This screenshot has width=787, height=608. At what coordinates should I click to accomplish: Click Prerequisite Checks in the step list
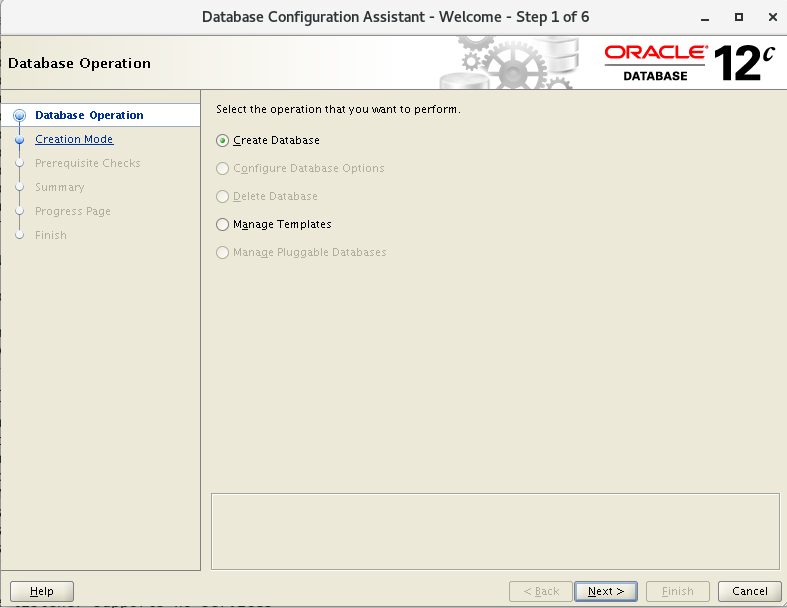(x=87, y=163)
